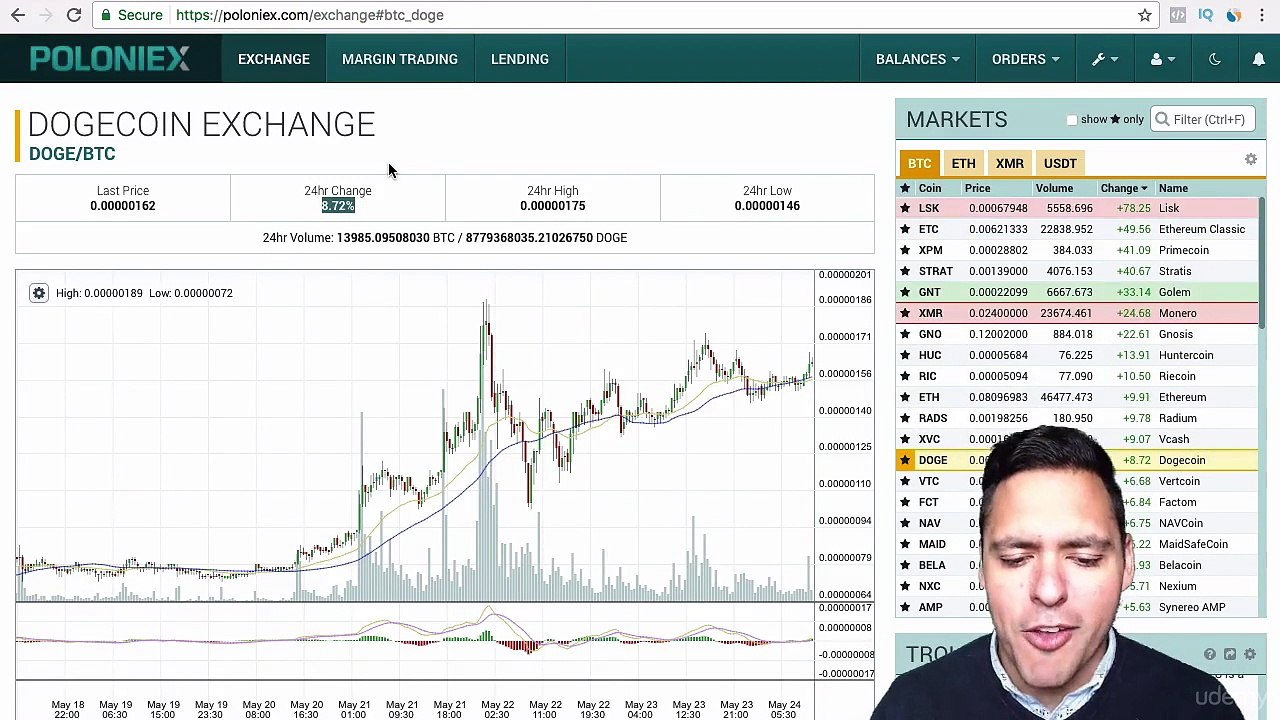The width and height of the screenshot is (1280, 720).
Task: Reload the Poloniex page
Action: pyautogui.click(x=74, y=15)
